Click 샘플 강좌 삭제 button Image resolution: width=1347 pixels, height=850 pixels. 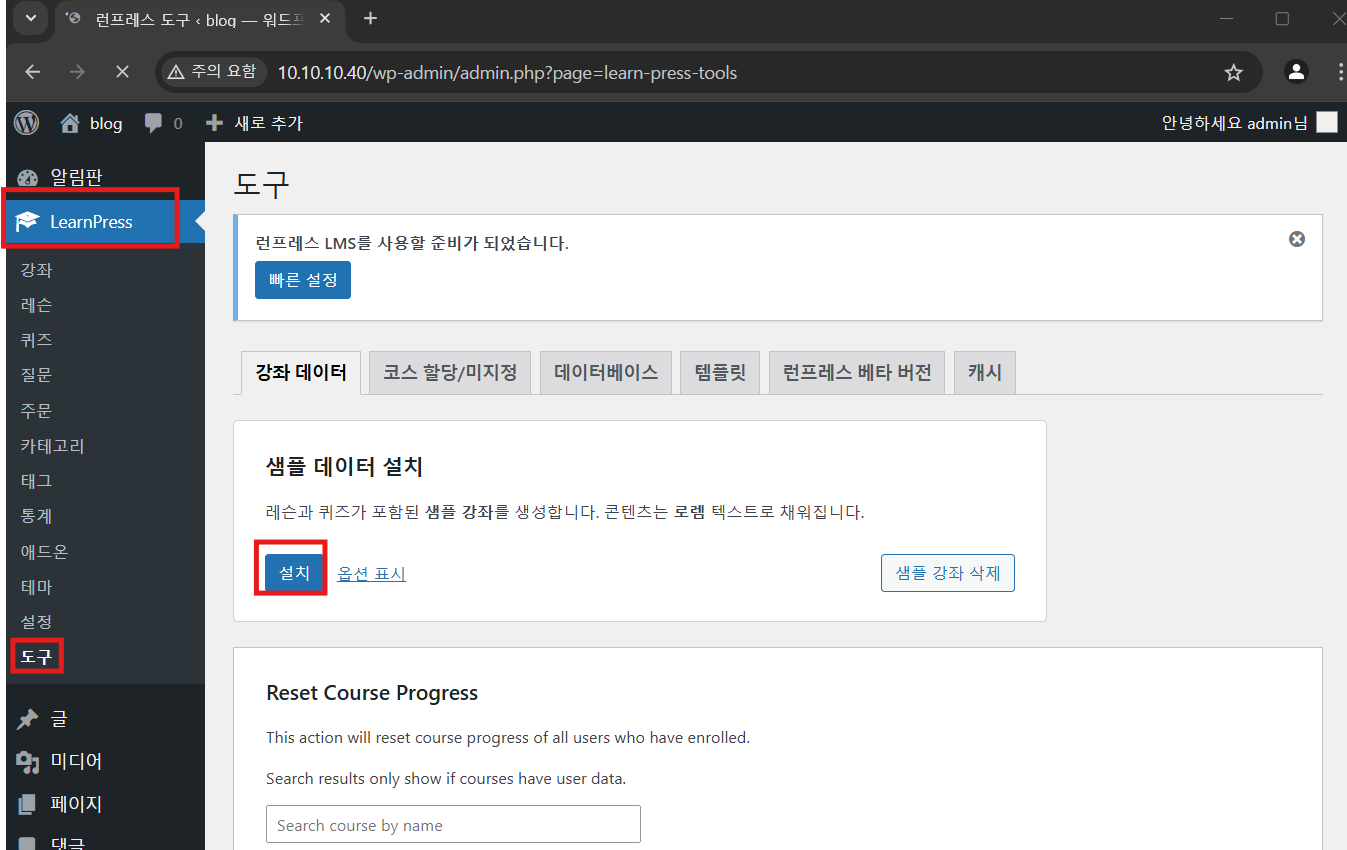click(948, 573)
